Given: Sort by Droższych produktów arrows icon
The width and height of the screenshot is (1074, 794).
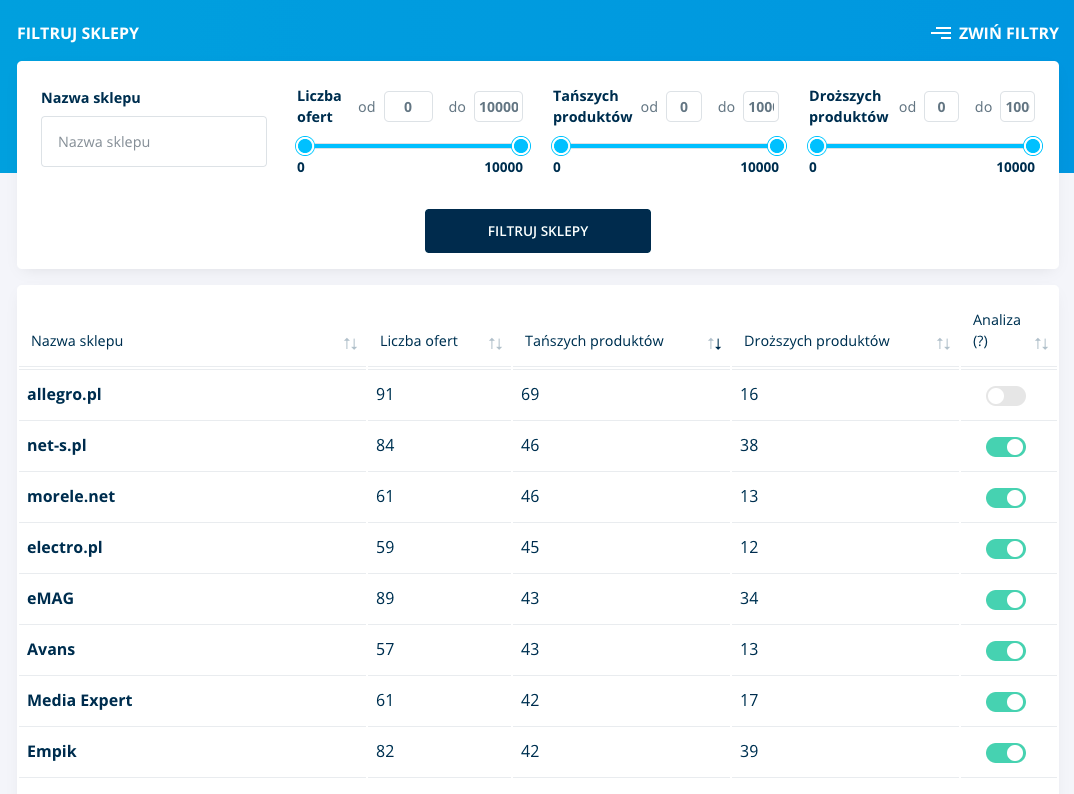Looking at the screenshot, I should pyautogui.click(x=943, y=343).
